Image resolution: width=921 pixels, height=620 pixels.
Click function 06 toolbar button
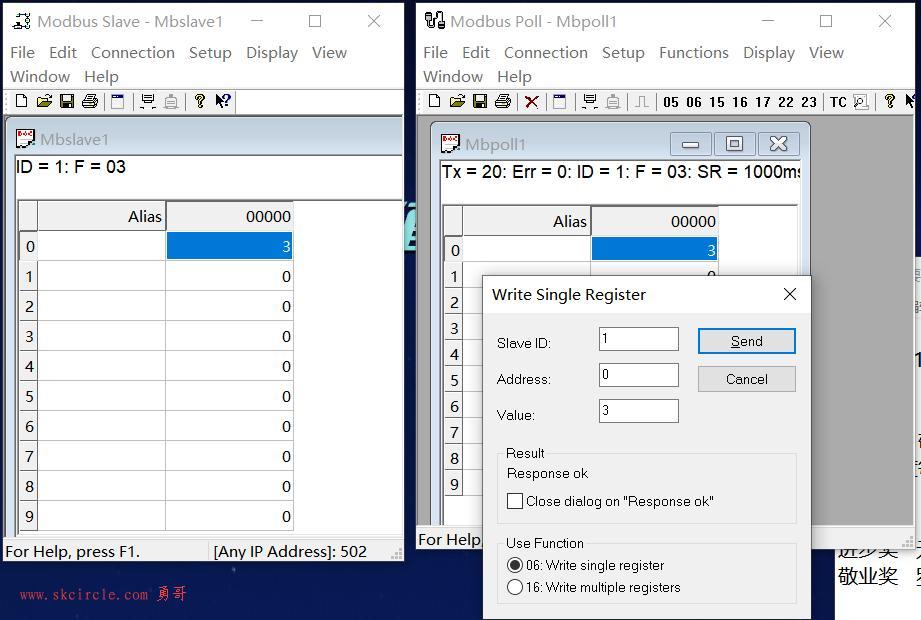tap(694, 102)
